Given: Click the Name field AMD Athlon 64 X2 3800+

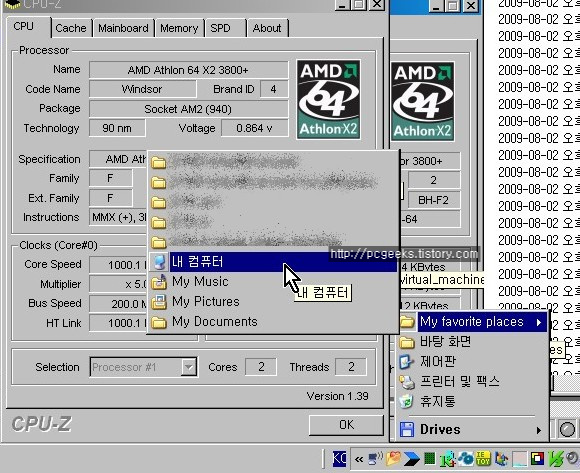Looking at the screenshot, I should (188, 70).
